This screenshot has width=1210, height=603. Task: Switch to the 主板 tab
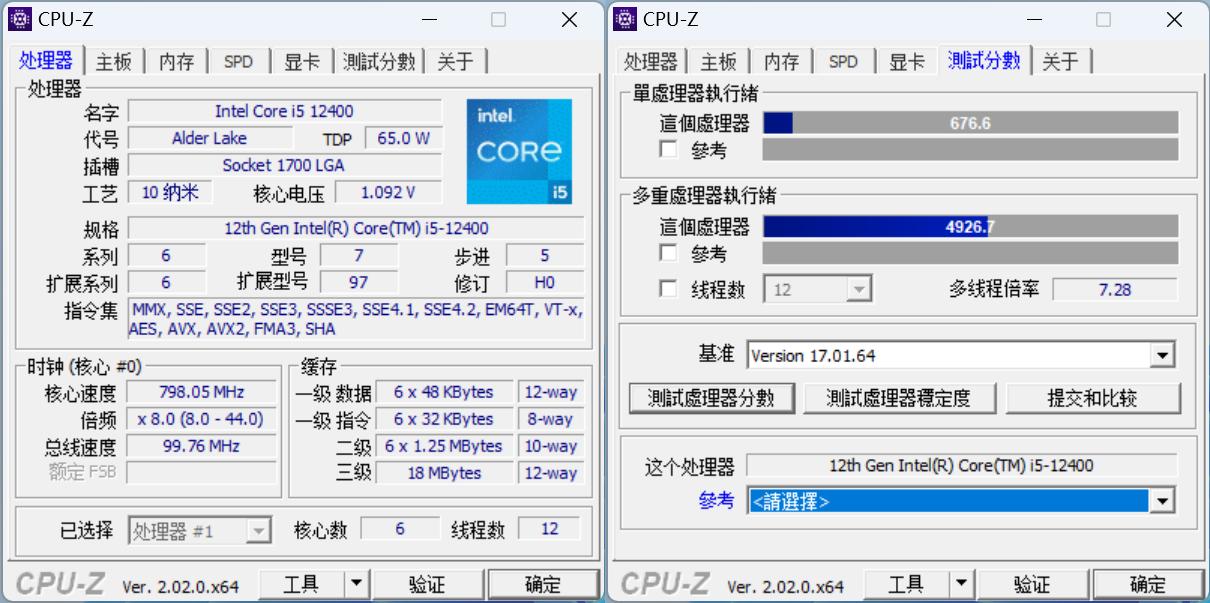point(113,61)
